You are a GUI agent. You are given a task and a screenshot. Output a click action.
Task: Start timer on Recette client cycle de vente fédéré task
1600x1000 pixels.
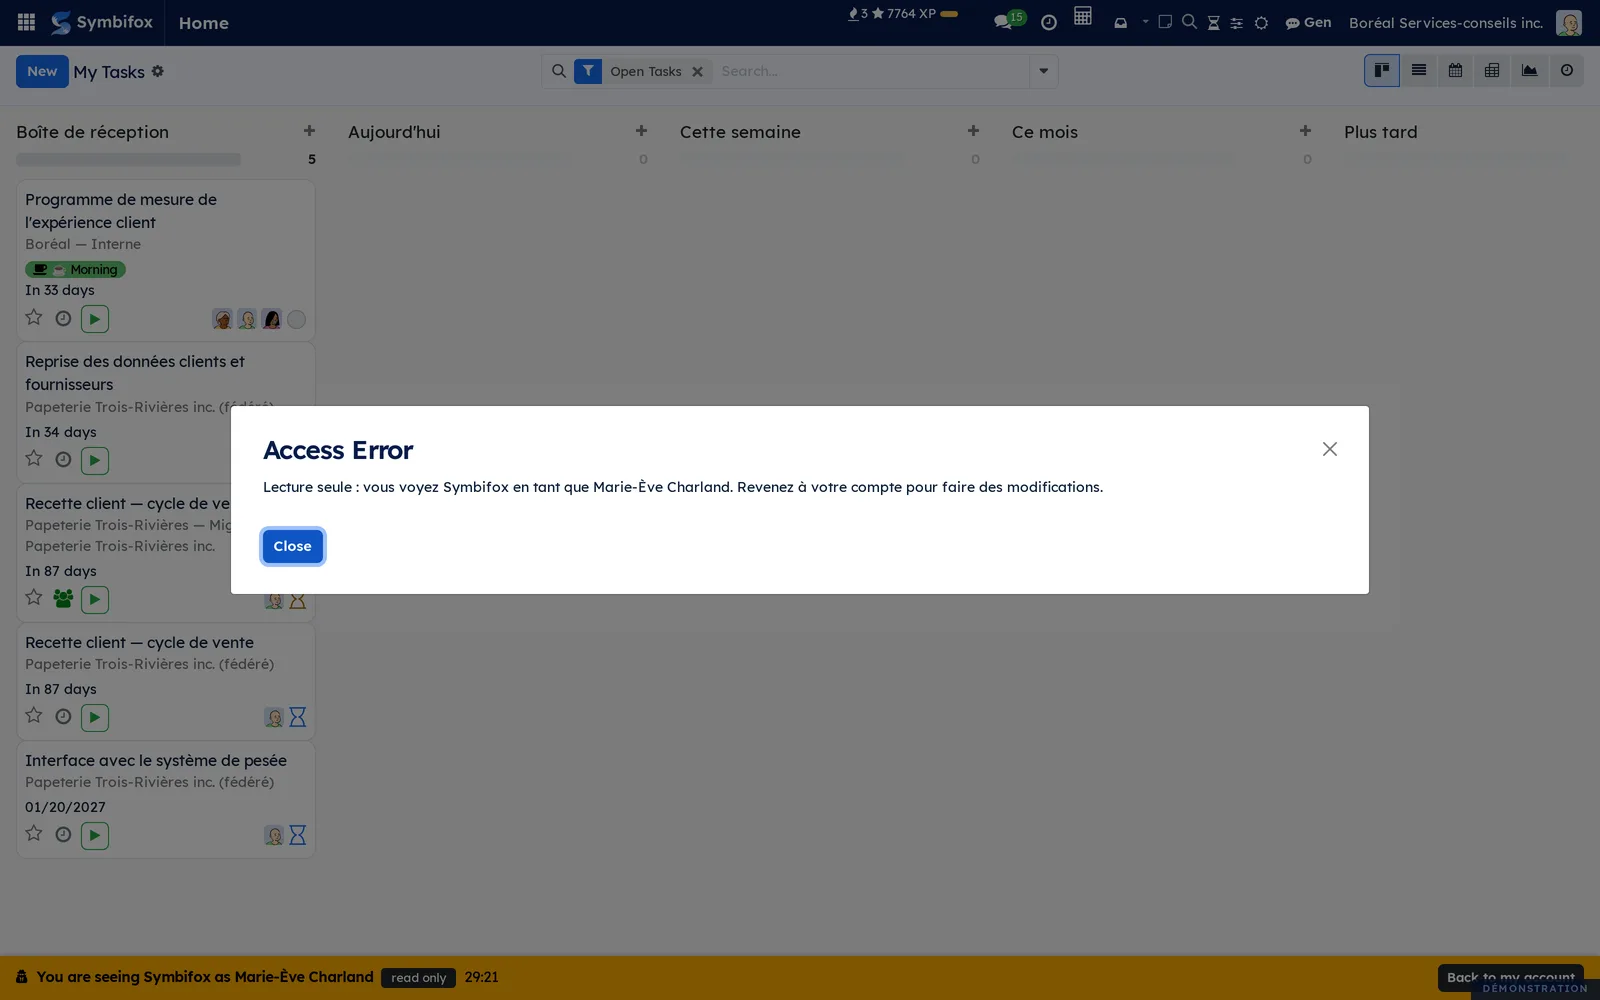click(94, 717)
